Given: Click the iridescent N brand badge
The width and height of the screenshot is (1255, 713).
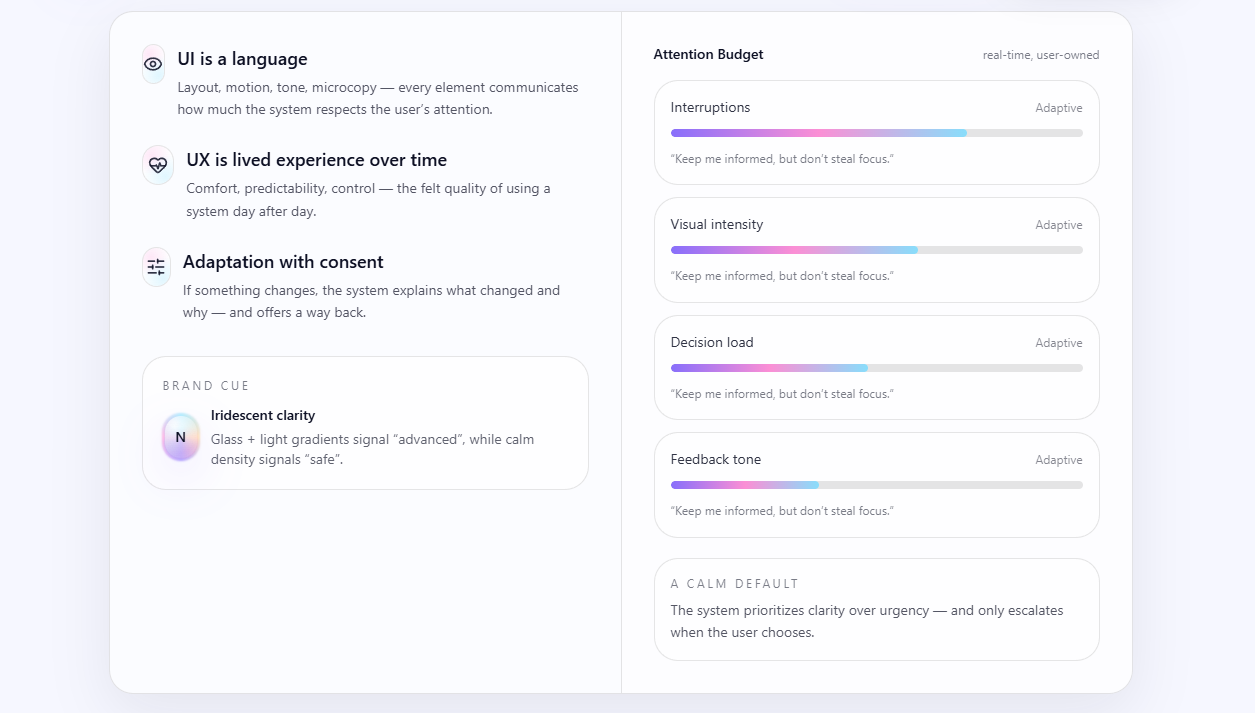Looking at the screenshot, I should (181, 437).
